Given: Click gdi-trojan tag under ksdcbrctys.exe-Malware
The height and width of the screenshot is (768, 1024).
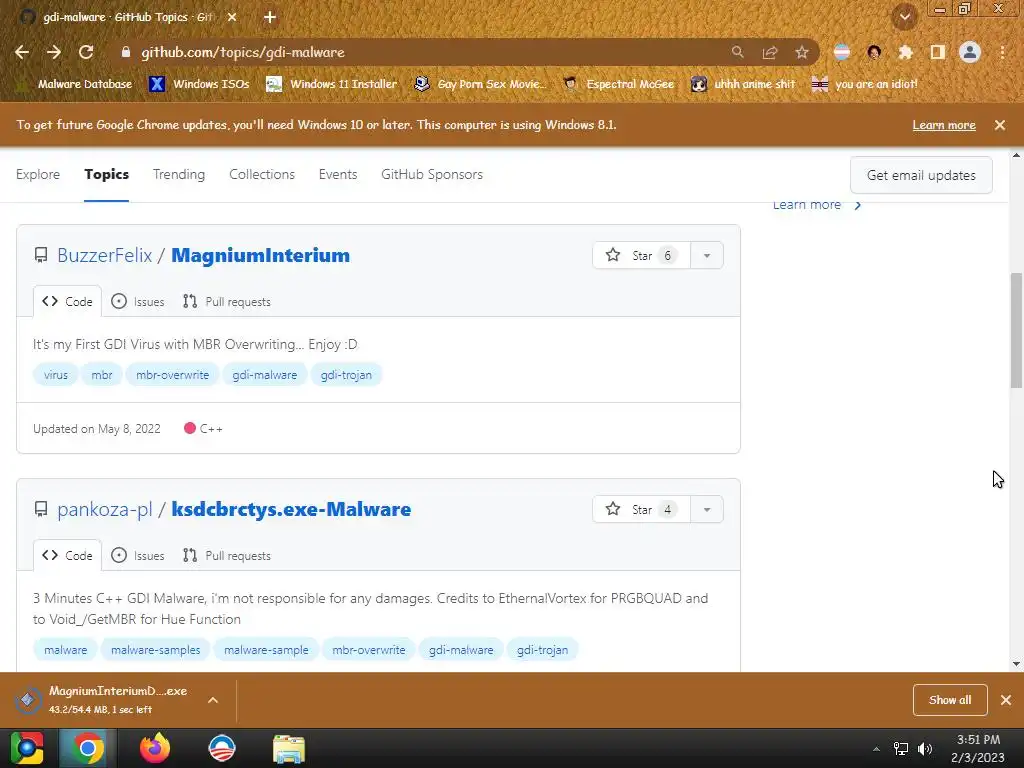Looking at the screenshot, I should 543,650.
